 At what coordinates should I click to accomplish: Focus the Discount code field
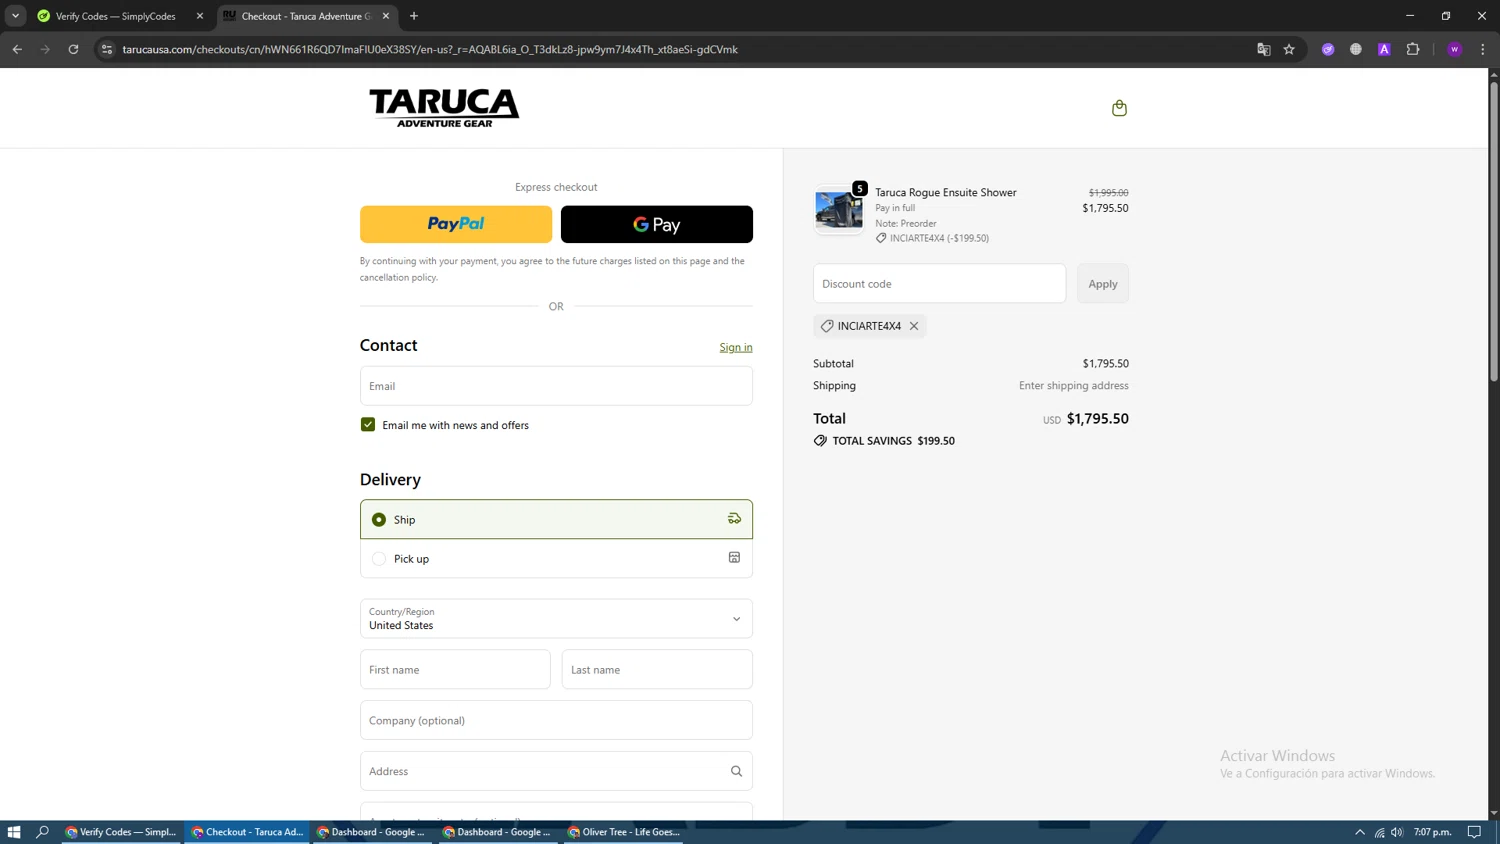(939, 284)
